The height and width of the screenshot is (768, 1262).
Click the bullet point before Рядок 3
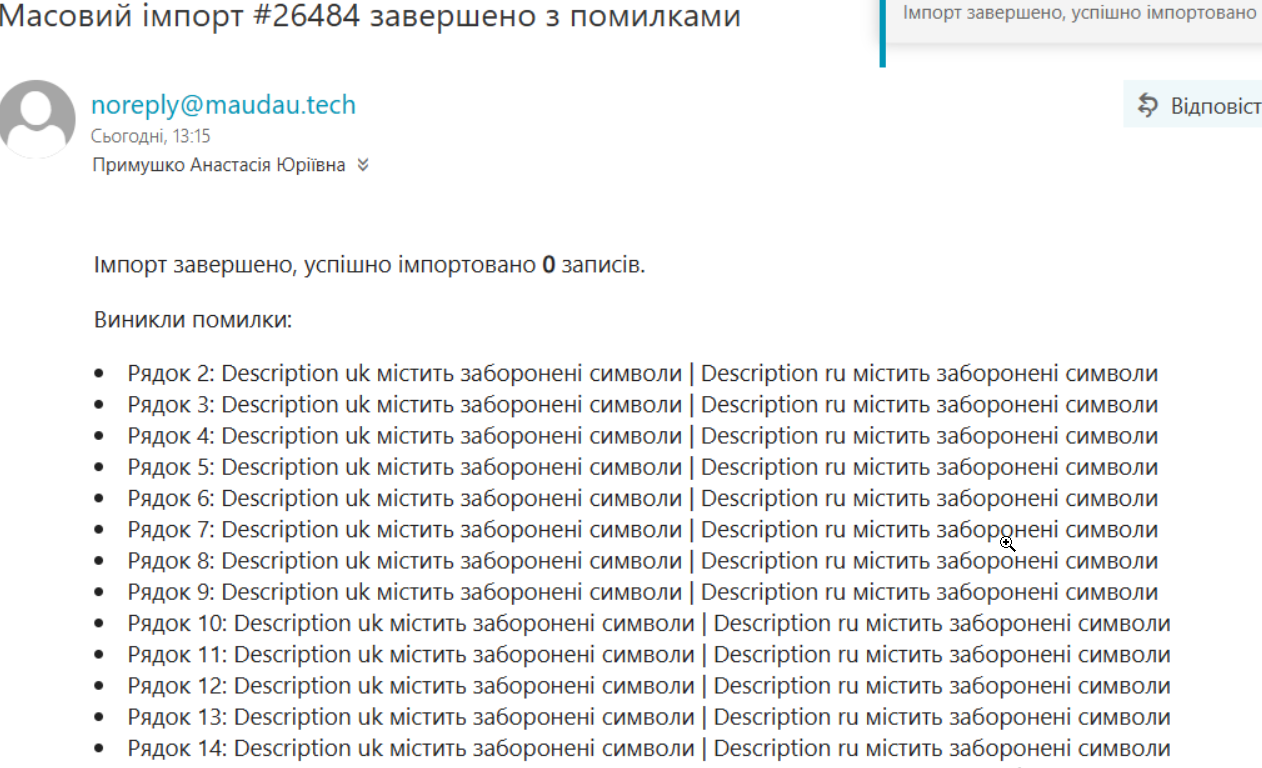coord(99,405)
